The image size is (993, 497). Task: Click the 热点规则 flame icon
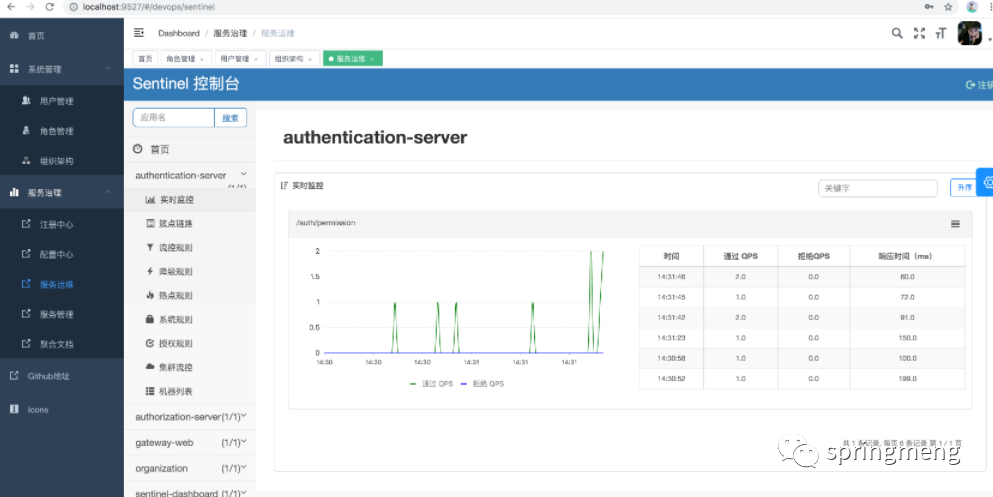150,295
